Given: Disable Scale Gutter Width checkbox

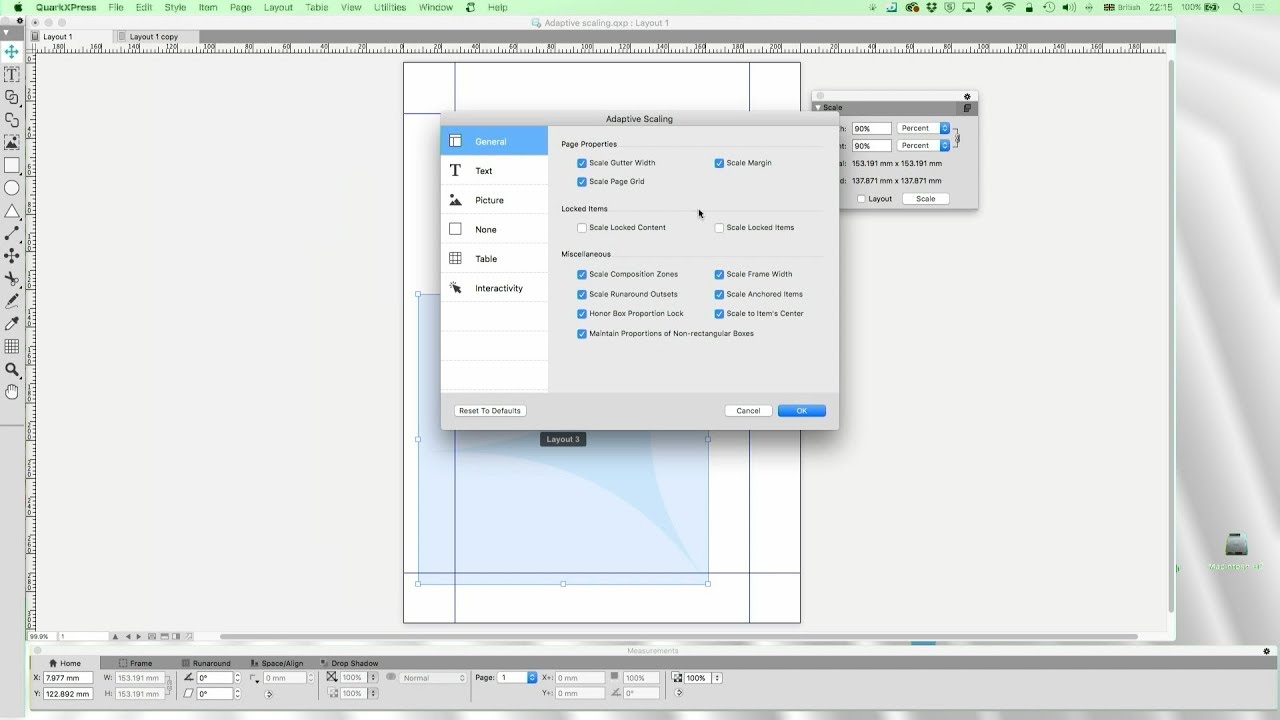Looking at the screenshot, I should click(582, 163).
